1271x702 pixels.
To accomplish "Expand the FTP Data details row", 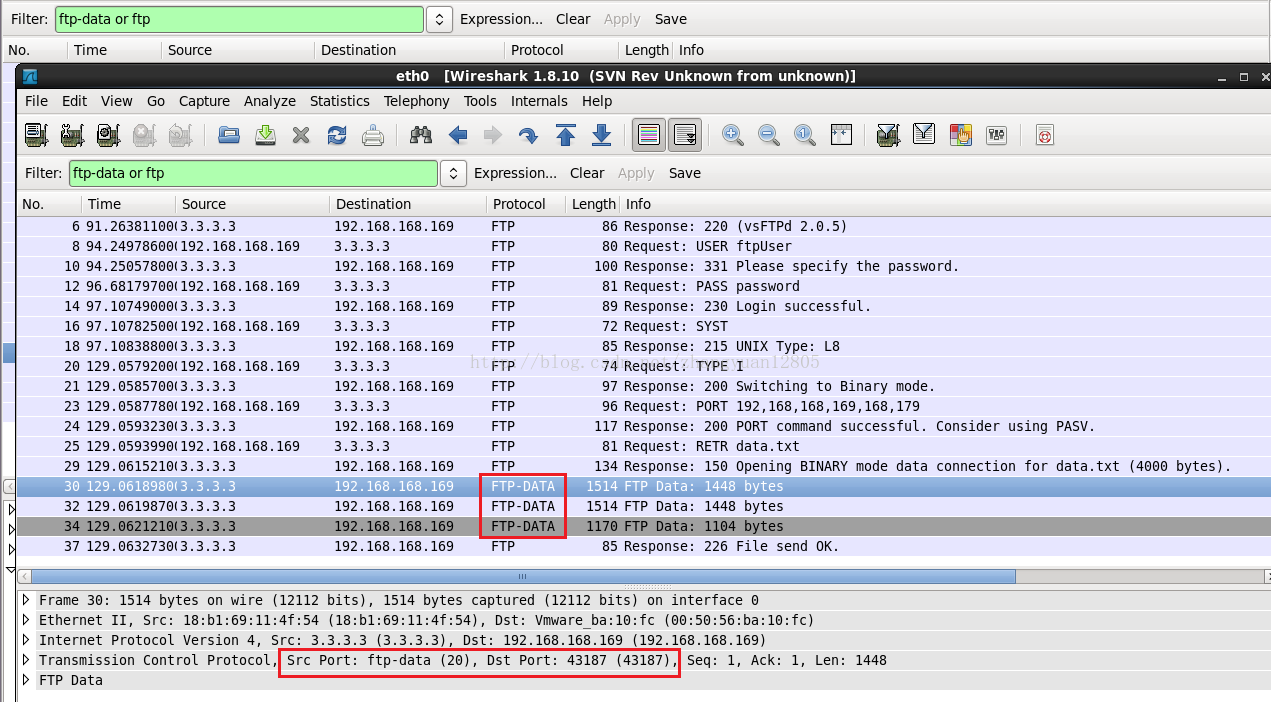I will click(x=27, y=680).
